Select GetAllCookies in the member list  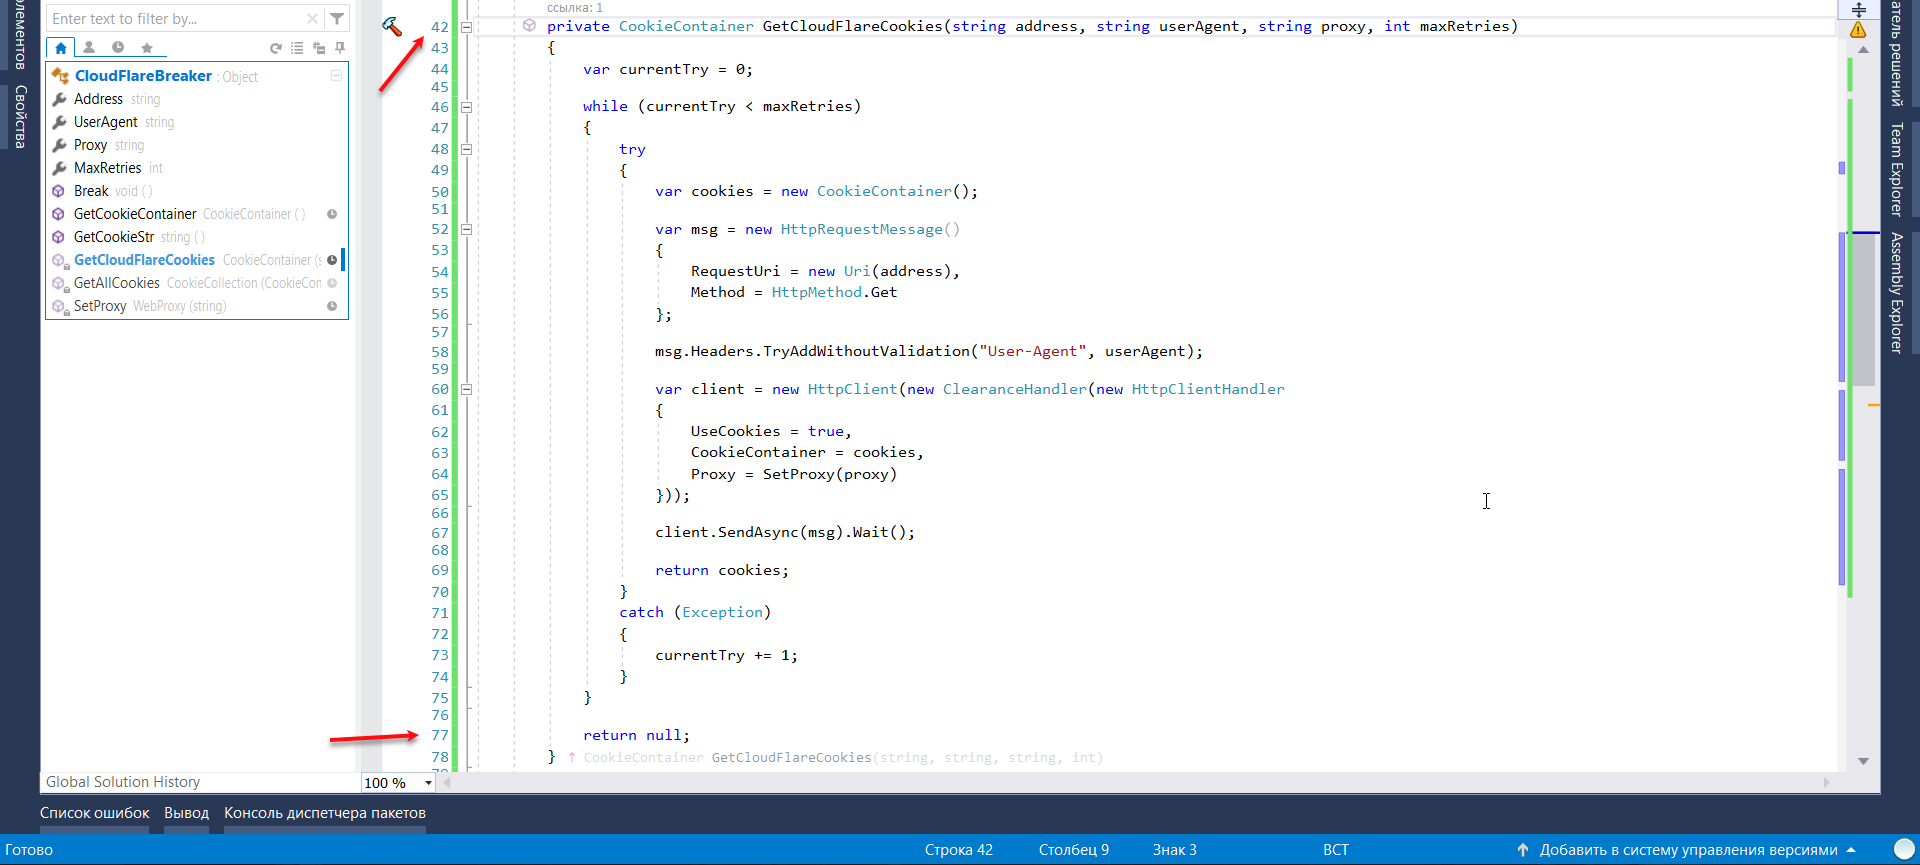point(117,283)
